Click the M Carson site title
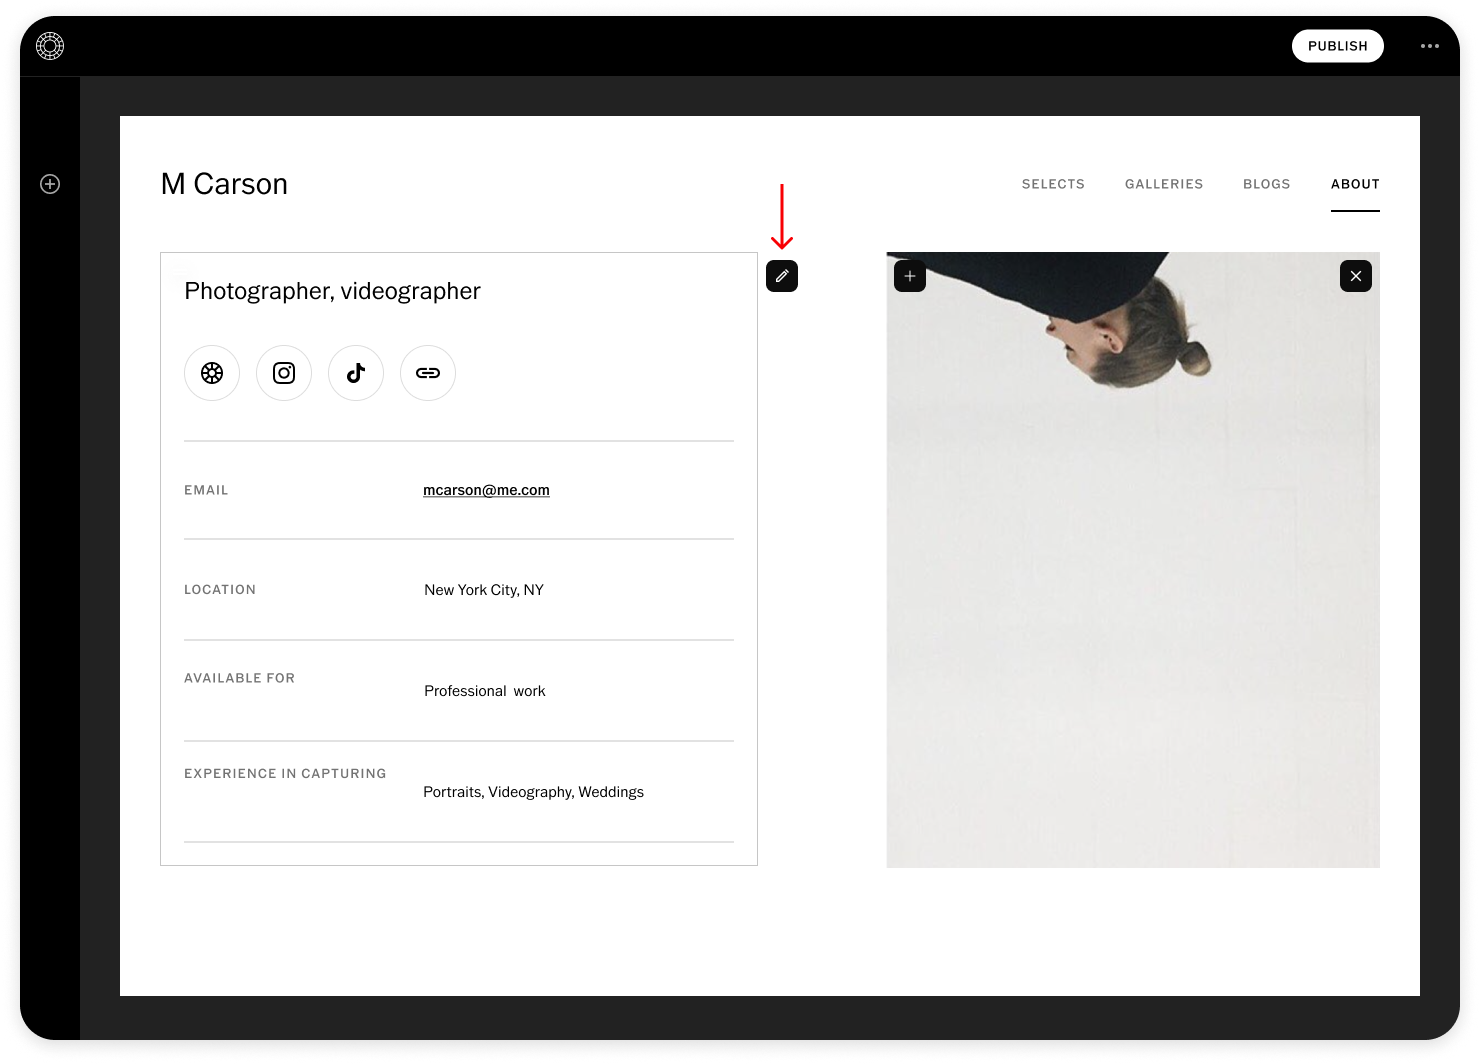 click(224, 184)
